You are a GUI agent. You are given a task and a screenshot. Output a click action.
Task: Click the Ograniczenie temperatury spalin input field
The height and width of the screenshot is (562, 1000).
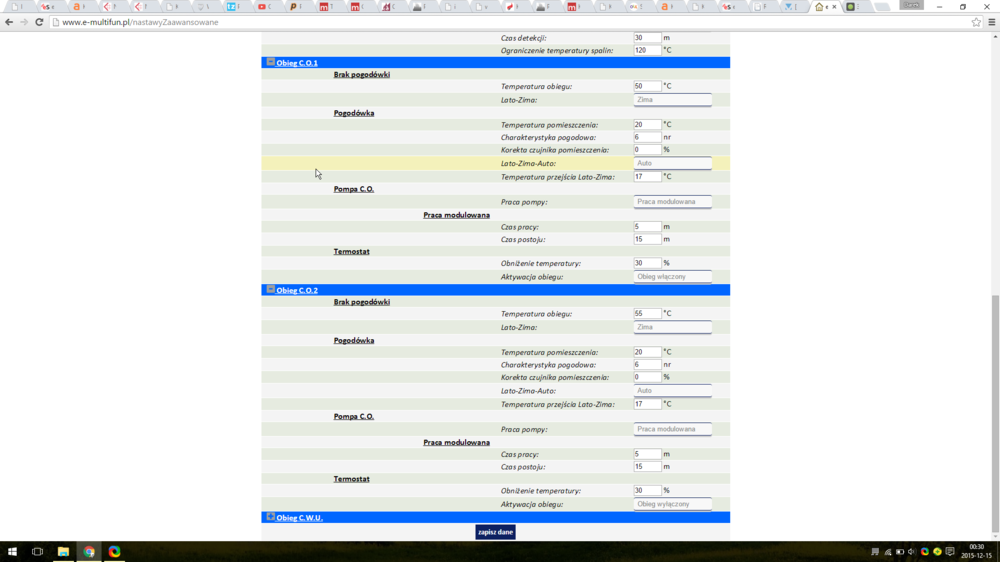tap(646, 50)
